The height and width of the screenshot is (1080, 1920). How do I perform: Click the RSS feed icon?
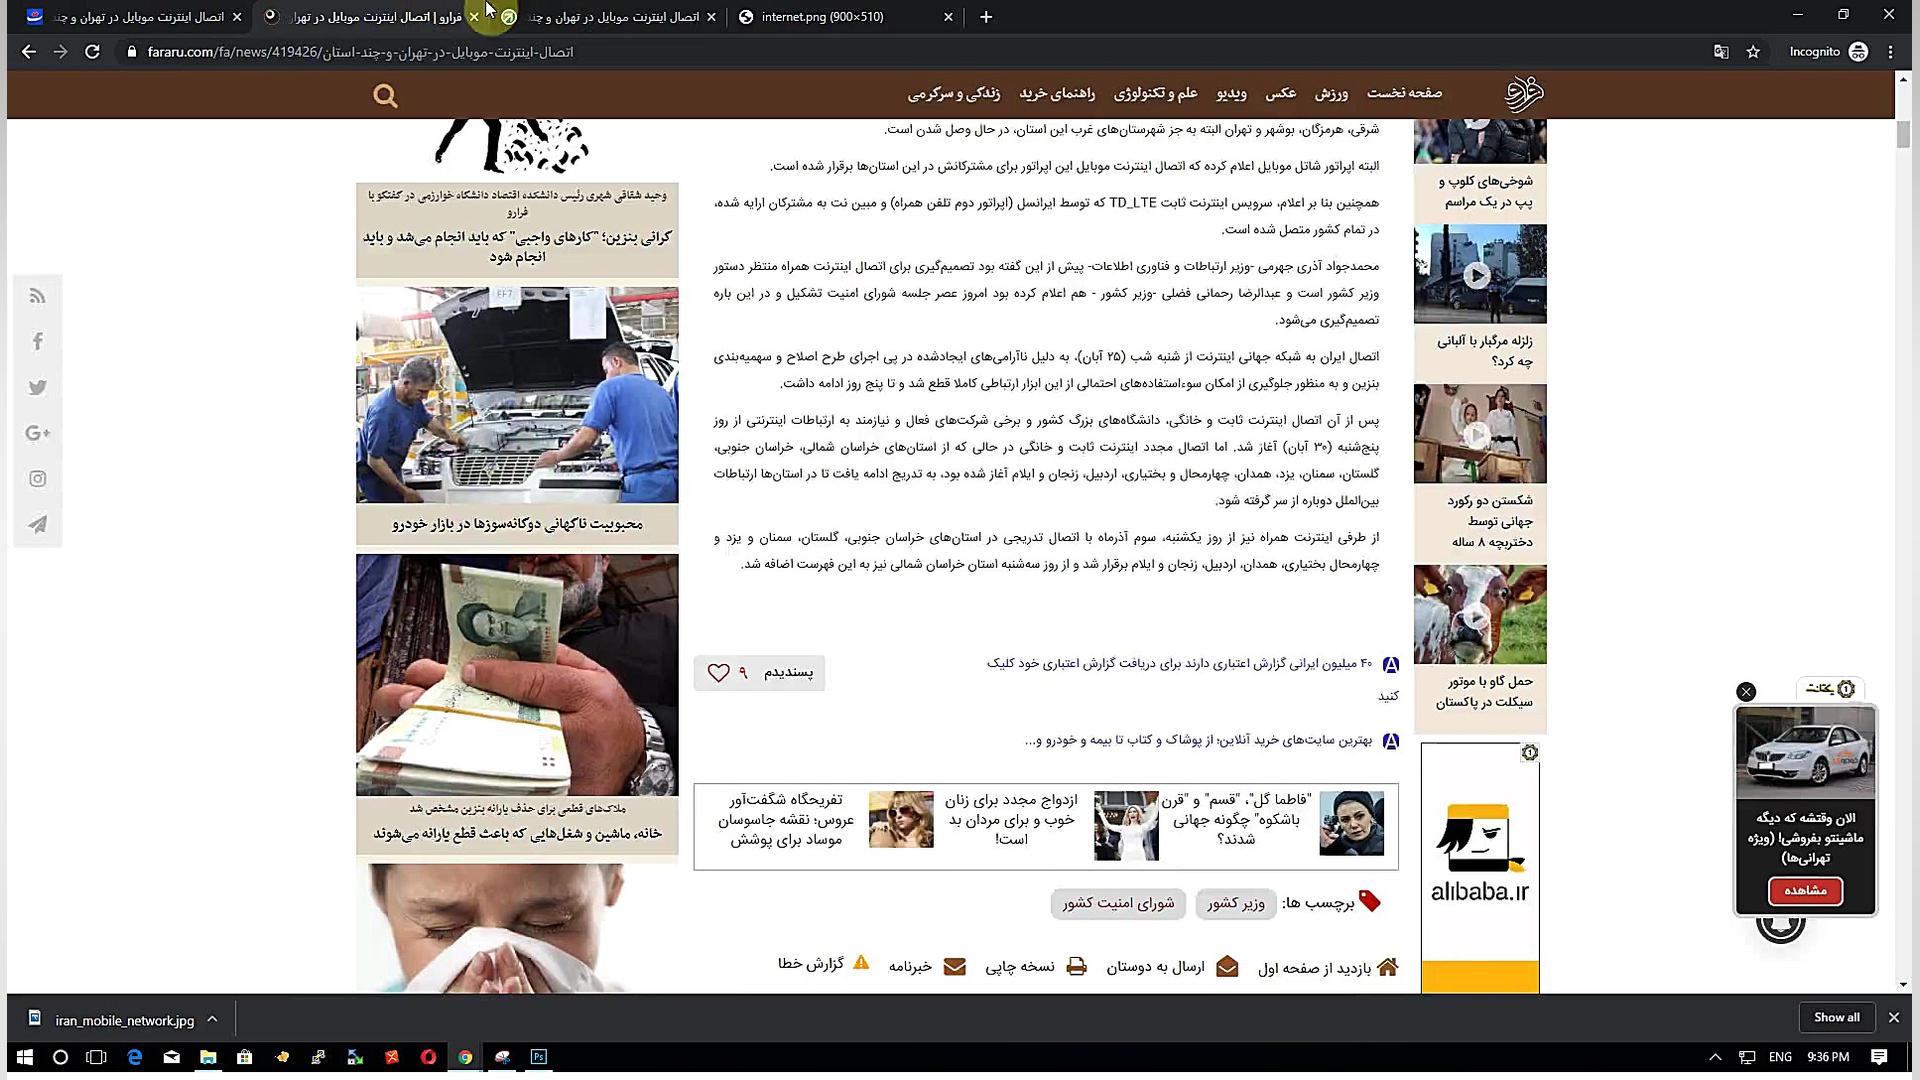(37, 295)
